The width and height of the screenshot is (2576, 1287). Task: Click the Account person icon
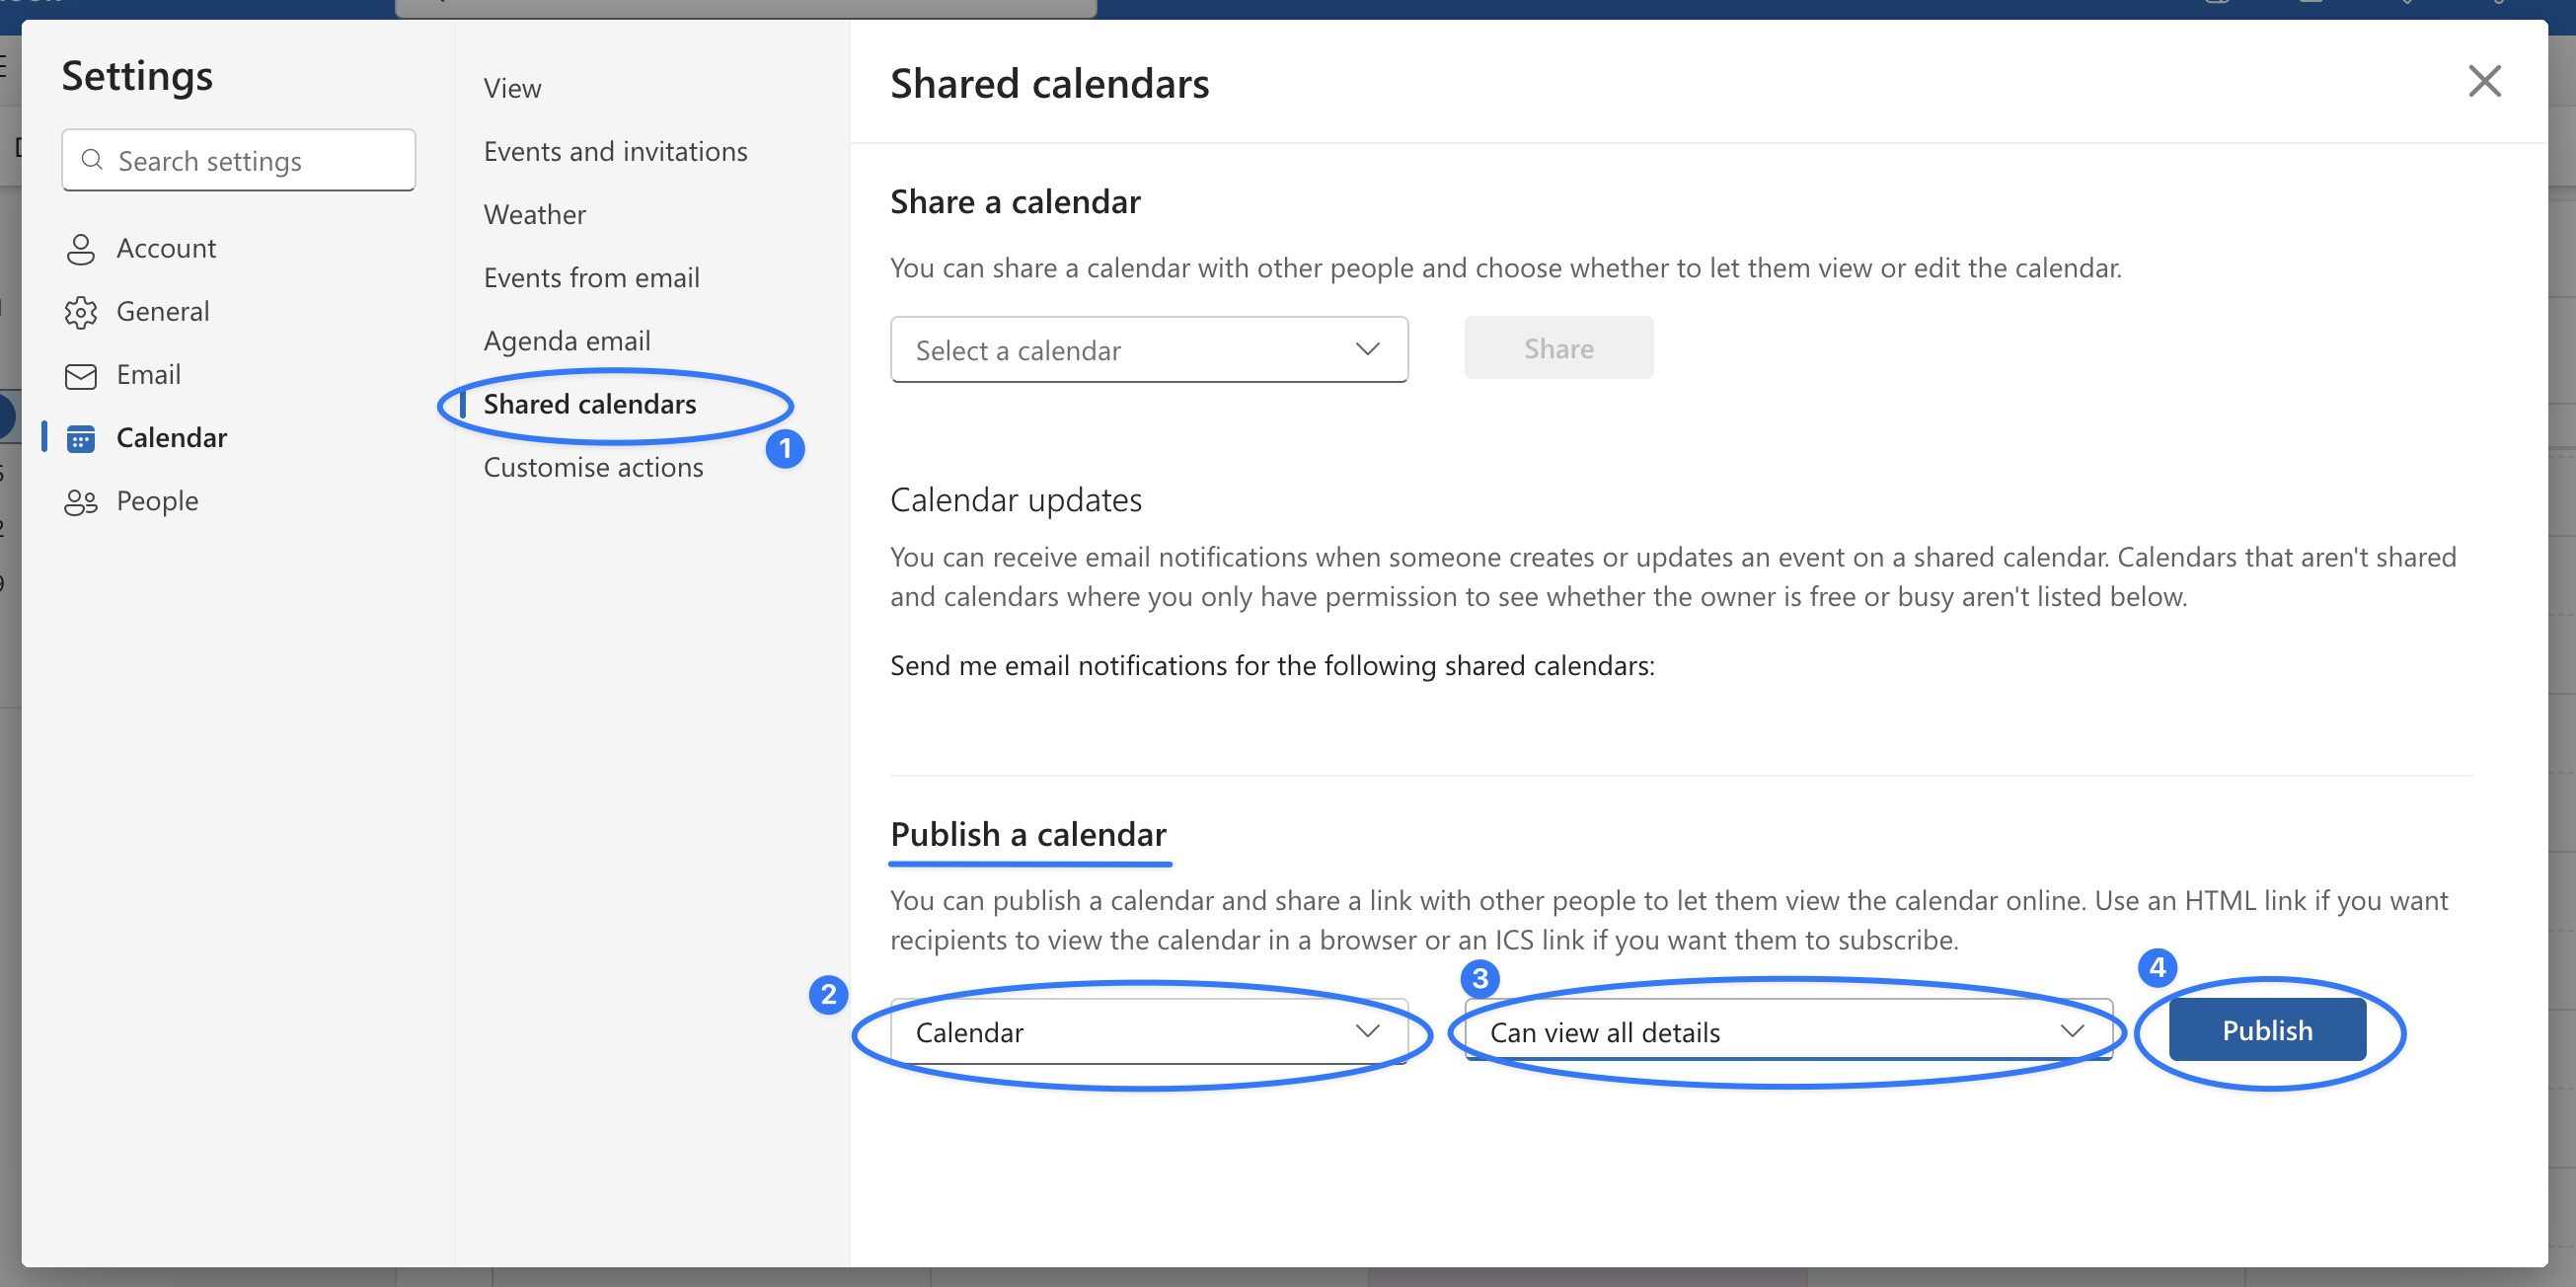click(x=80, y=249)
